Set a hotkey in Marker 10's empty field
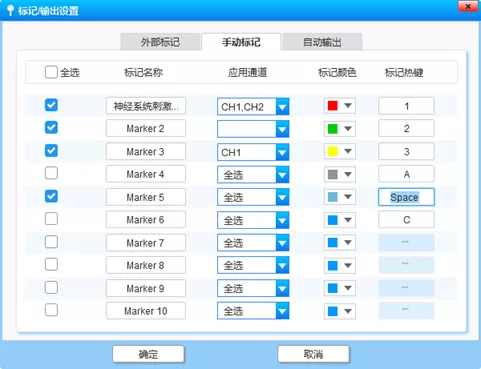The width and height of the screenshot is (481, 369). 406,311
